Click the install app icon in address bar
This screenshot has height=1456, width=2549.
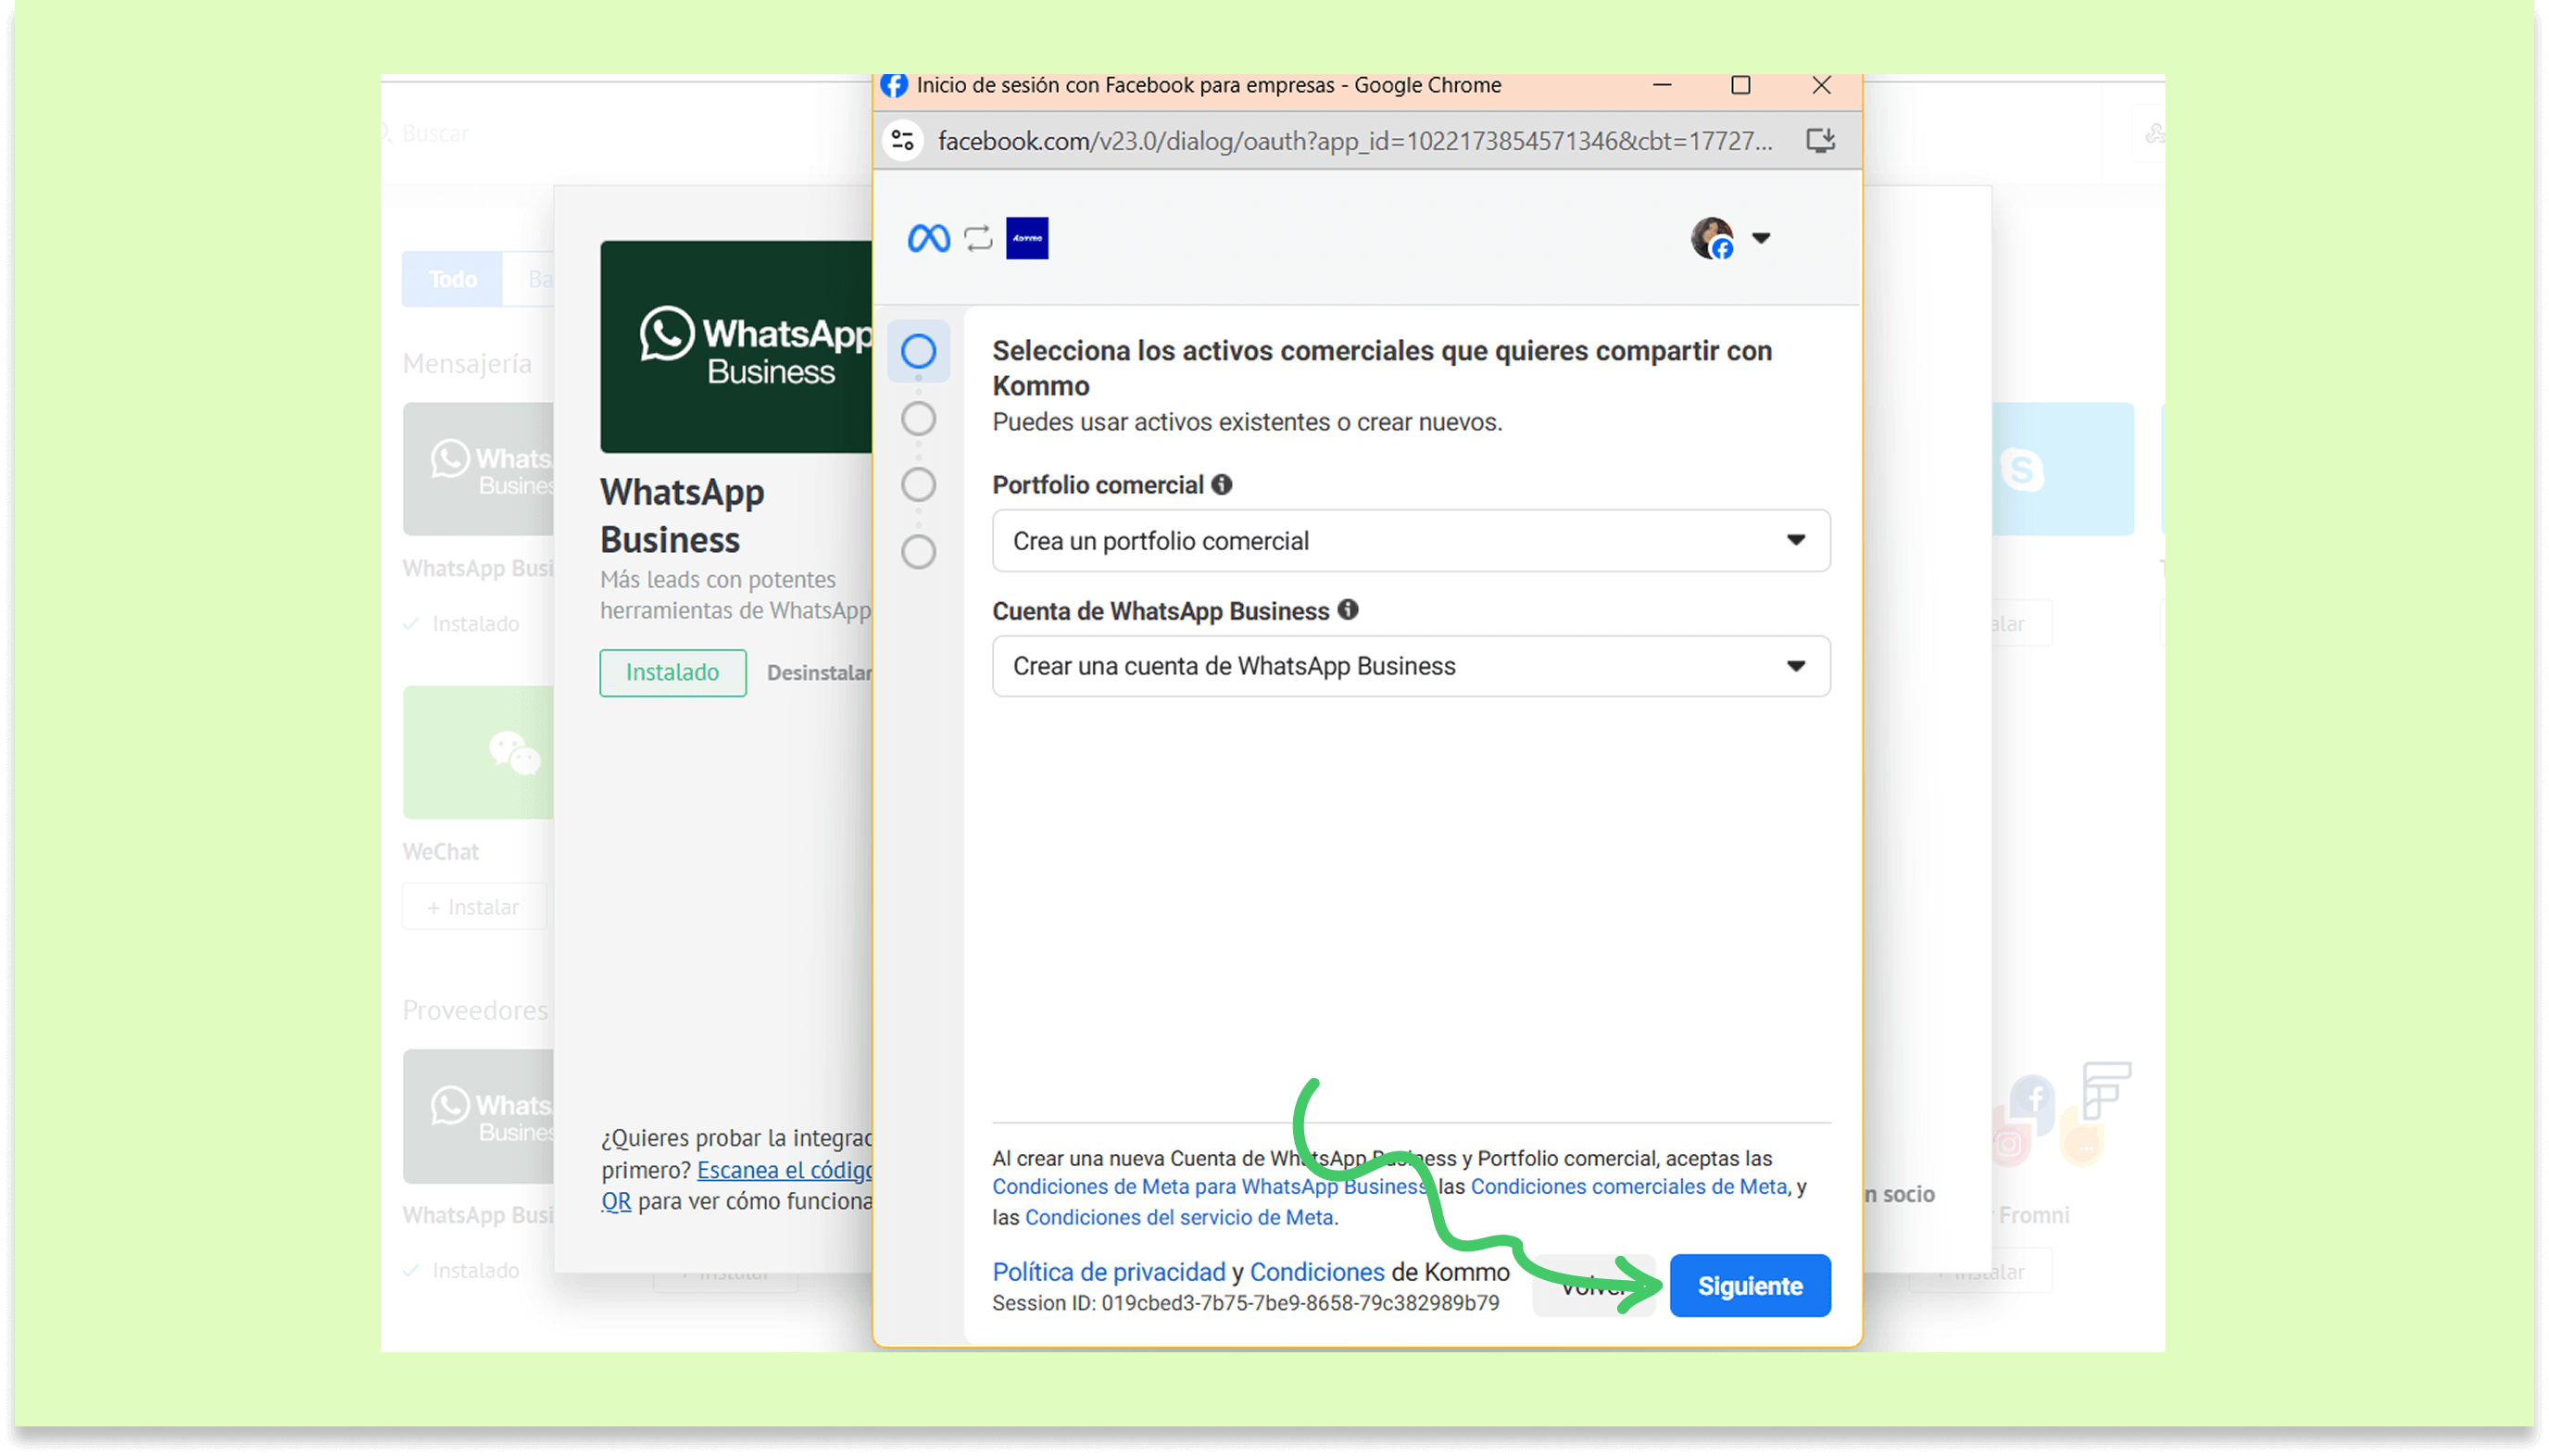tap(1820, 141)
